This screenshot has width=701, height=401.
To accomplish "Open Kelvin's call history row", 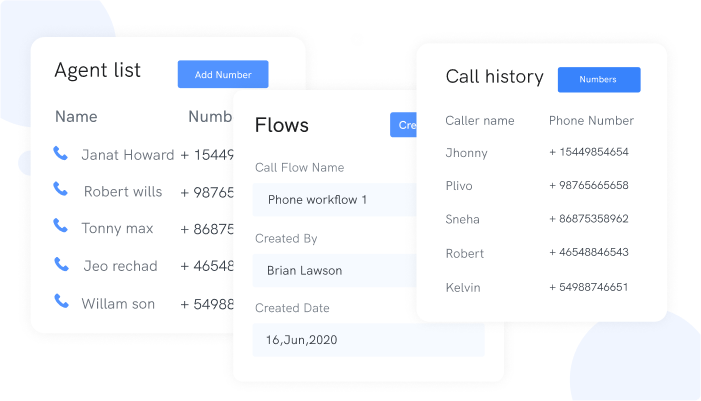I will pyautogui.click(x=463, y=287).
